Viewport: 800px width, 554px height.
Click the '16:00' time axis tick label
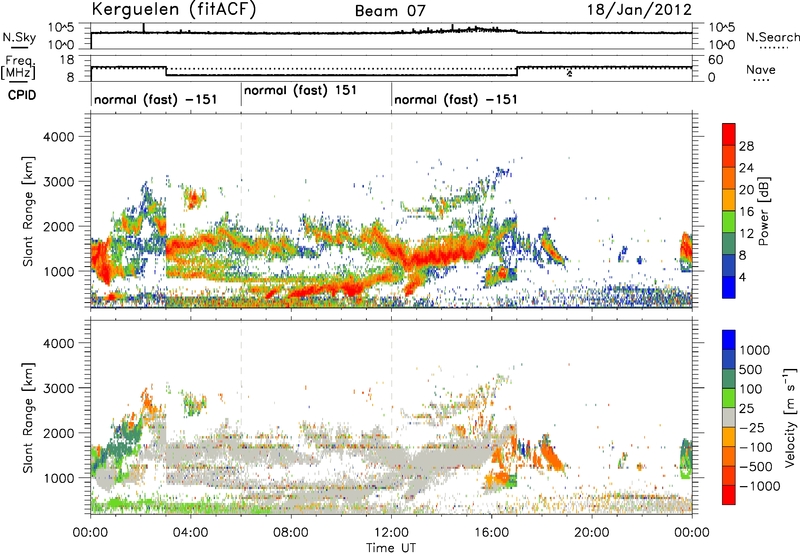(x=491, y=533)
